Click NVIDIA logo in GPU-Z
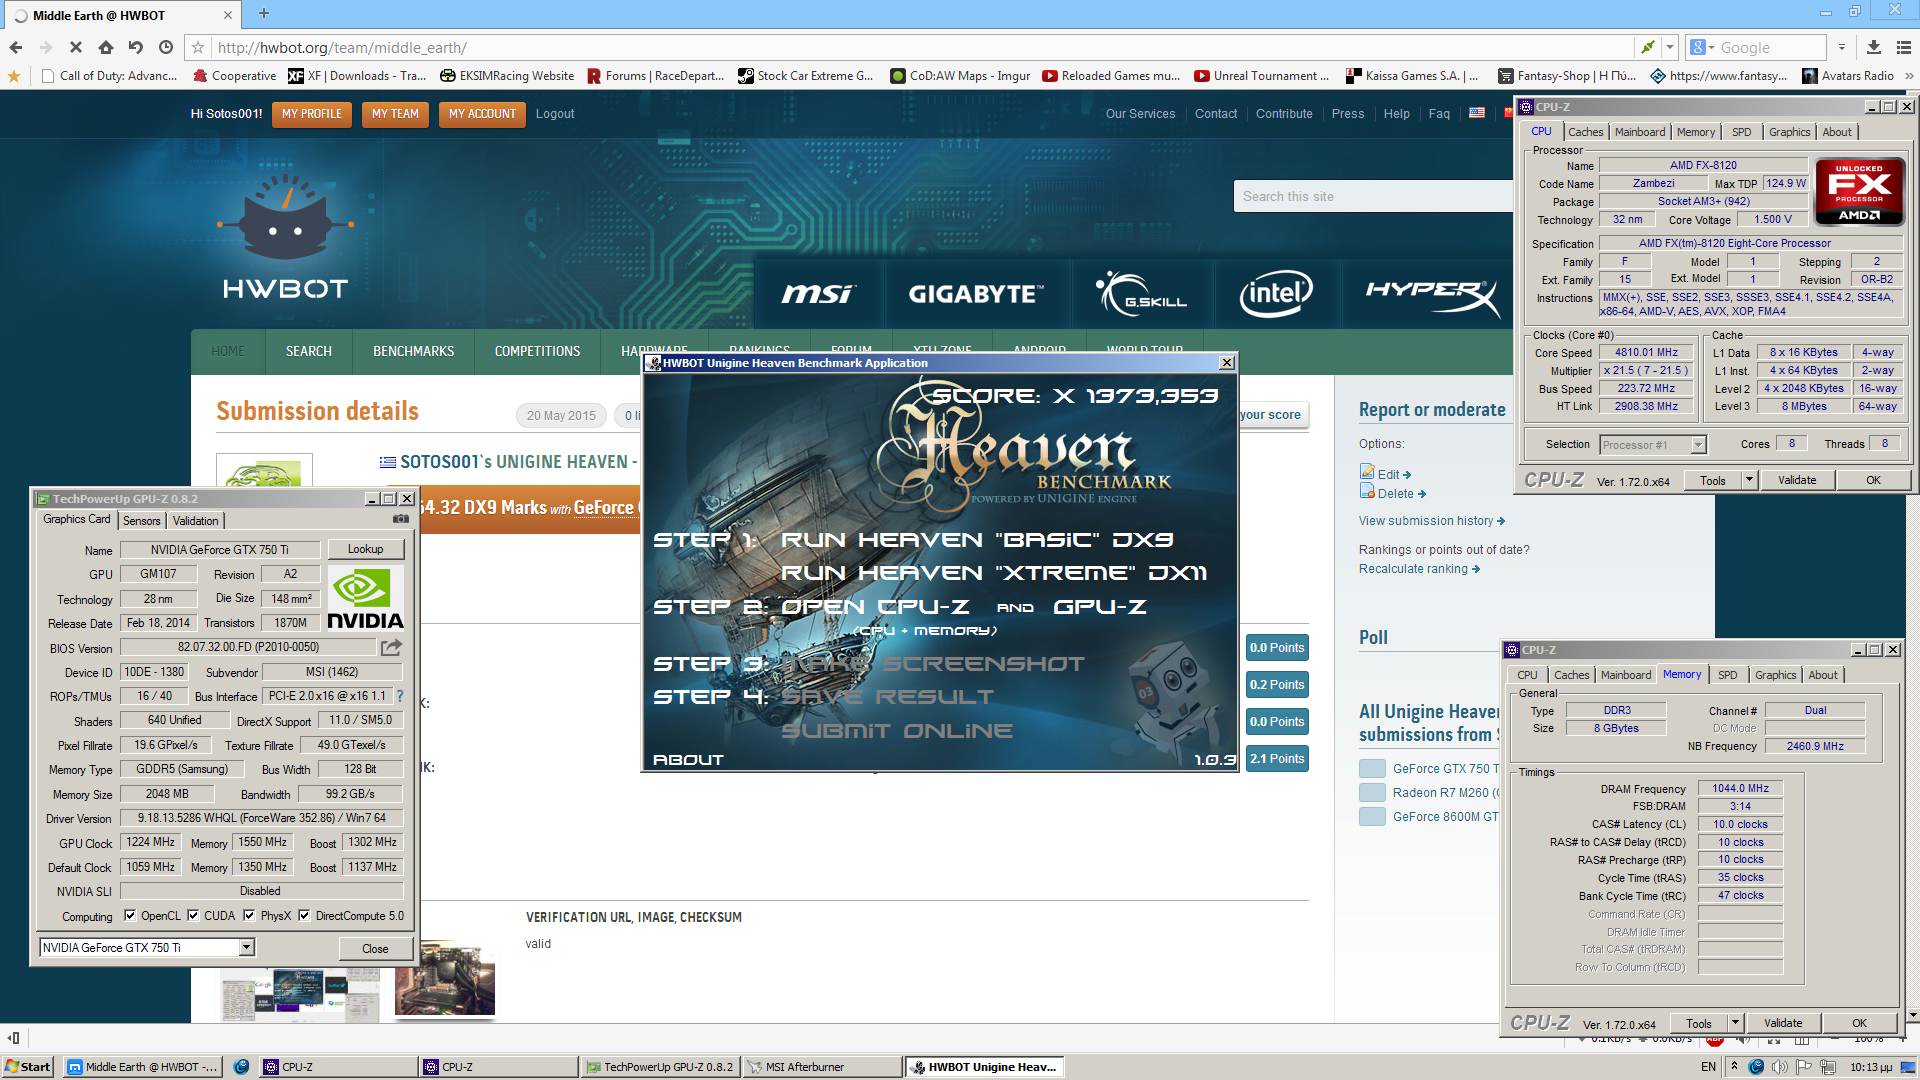This screenshot has width=1920, height=1080. pos(365,597)
